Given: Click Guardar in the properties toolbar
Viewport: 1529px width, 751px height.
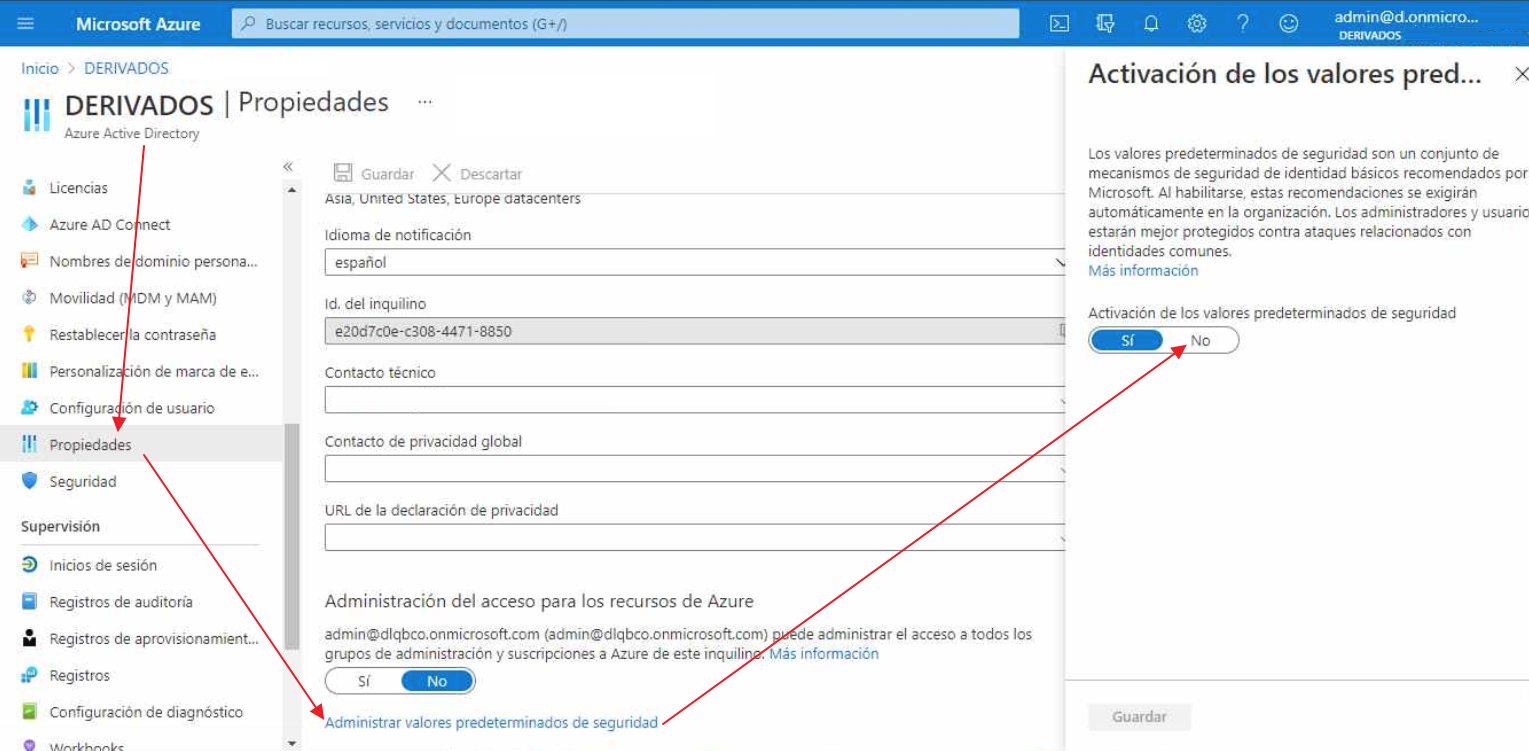Looking at the screenshot, I should pos(373,174).
